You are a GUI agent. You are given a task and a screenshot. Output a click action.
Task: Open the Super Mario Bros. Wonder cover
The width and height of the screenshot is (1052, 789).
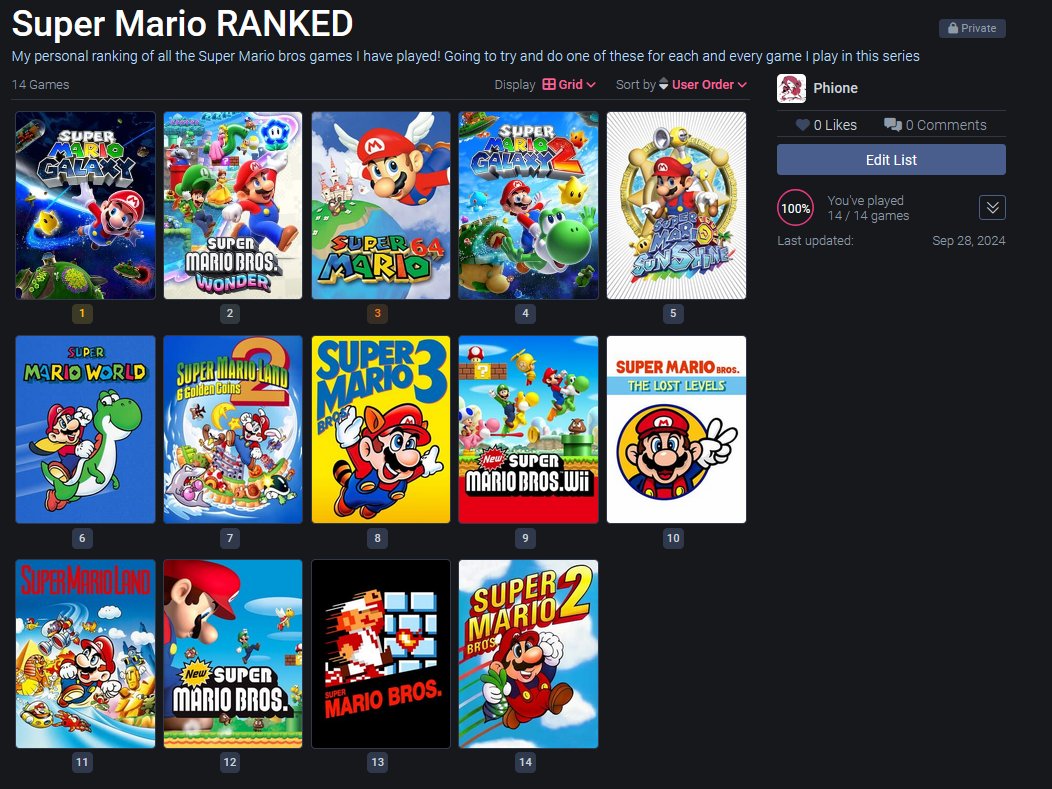click(233, 205)
